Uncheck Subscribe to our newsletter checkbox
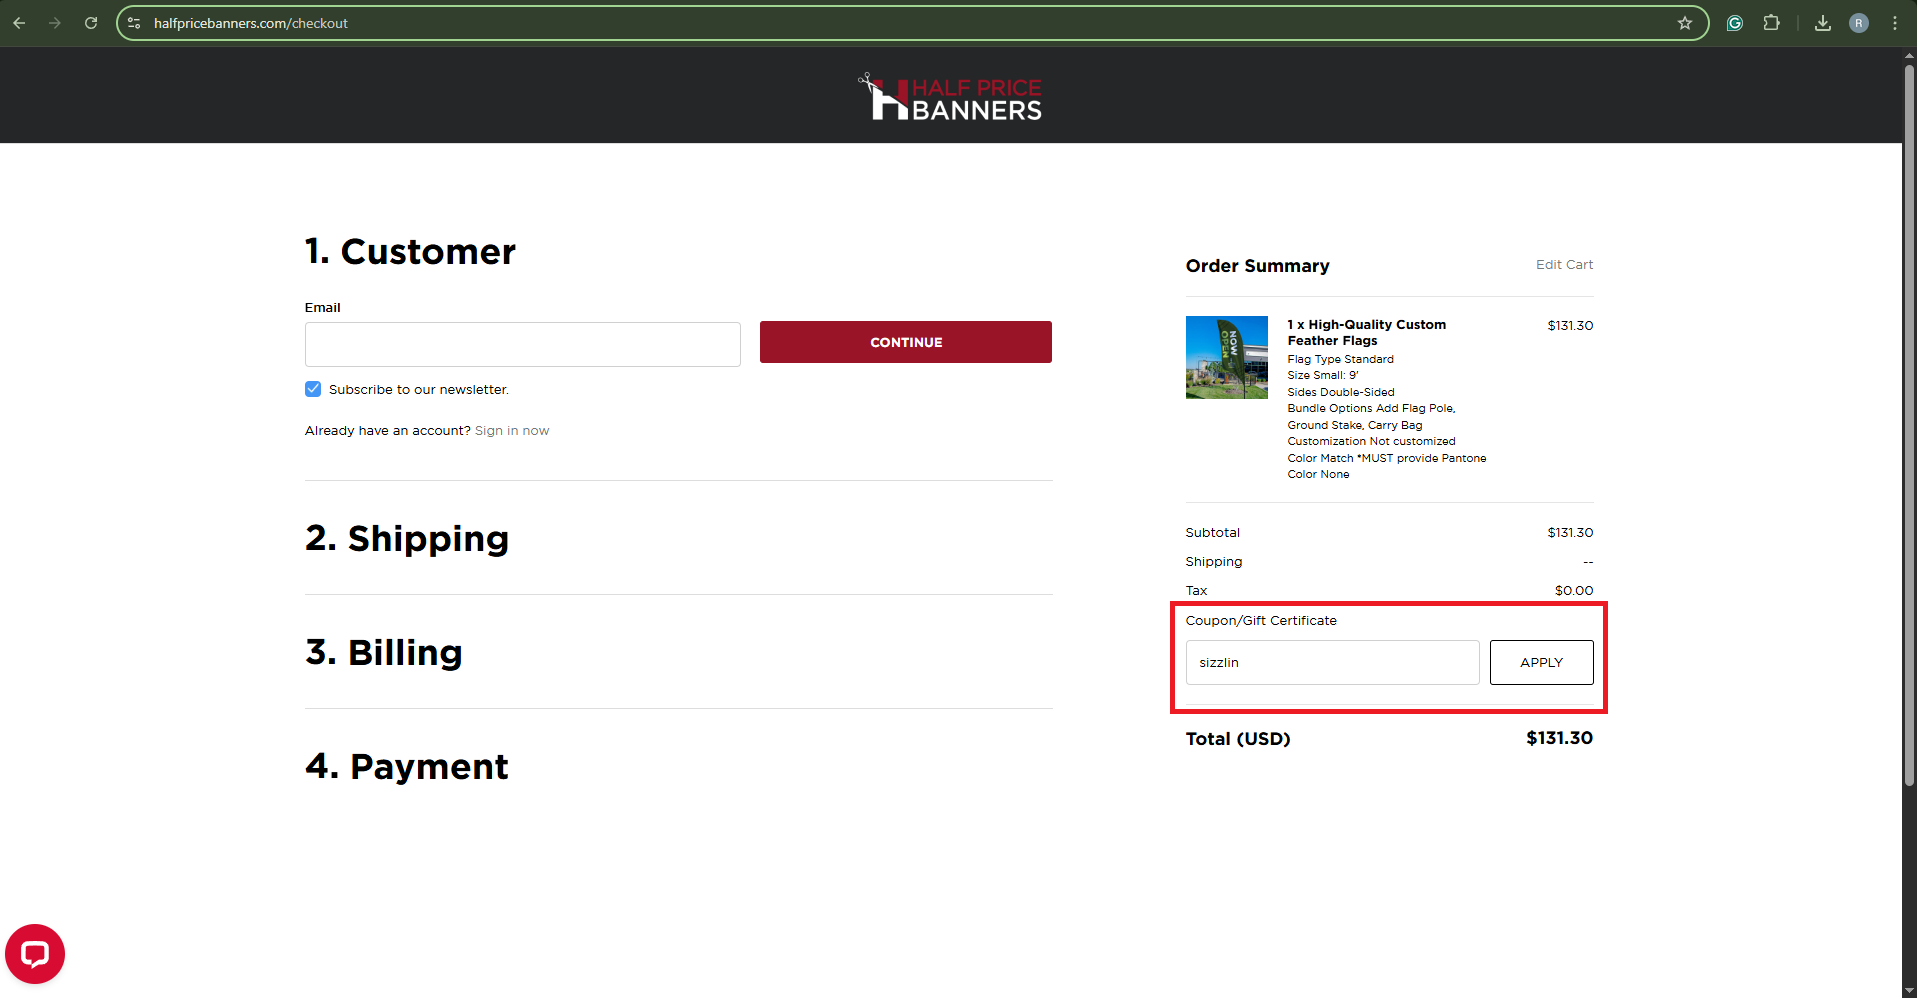Viewport: 1917px width, 998px height. tap(313, 389)
